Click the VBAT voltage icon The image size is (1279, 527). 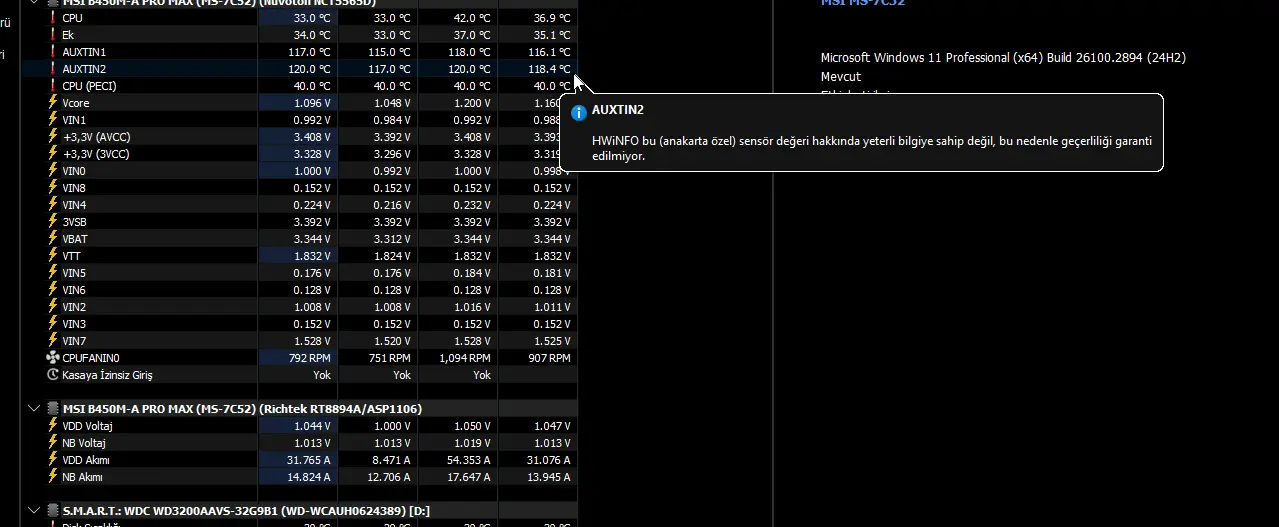click(x=53, y=239)
